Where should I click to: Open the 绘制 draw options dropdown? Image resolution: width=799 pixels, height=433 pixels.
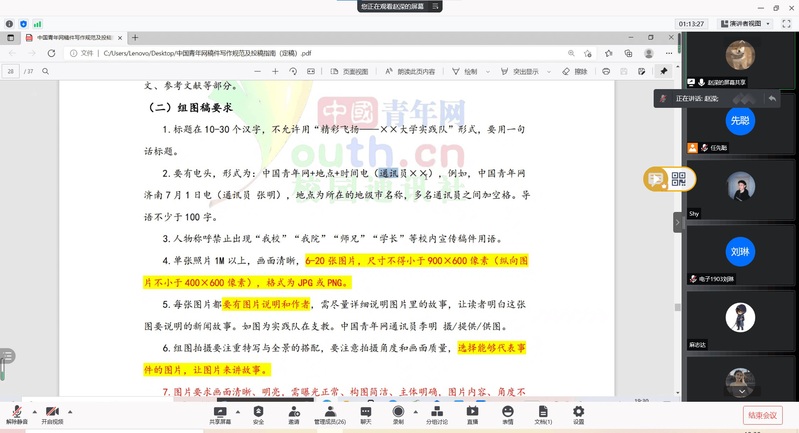[x=488, y=72]
